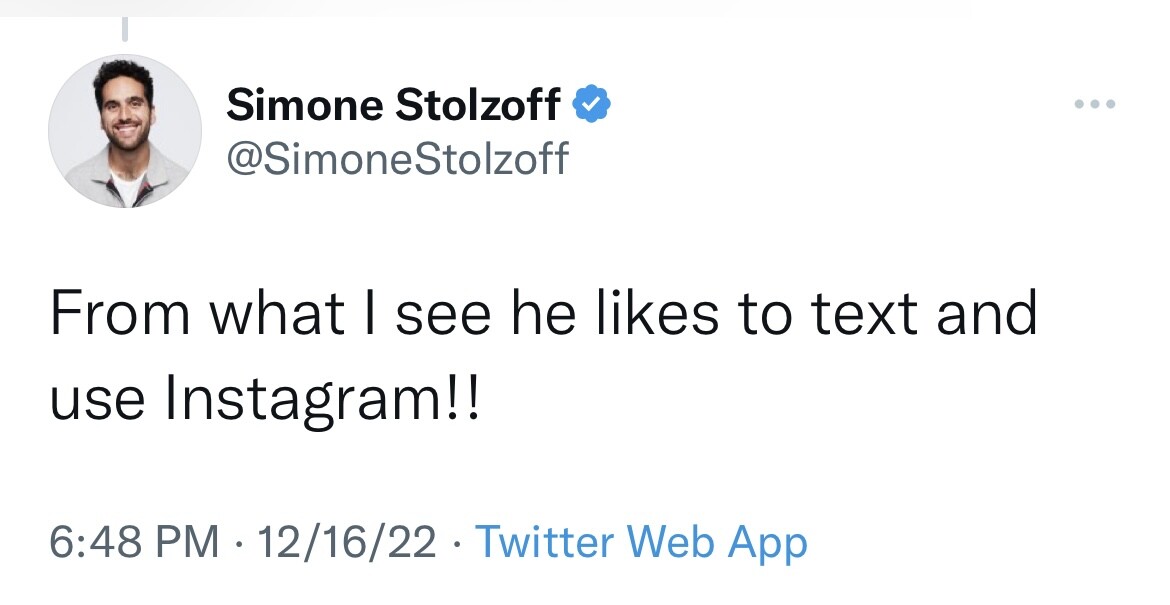Click the smiling face in the avatar
1170x605 pixels.
coord(127,108)
